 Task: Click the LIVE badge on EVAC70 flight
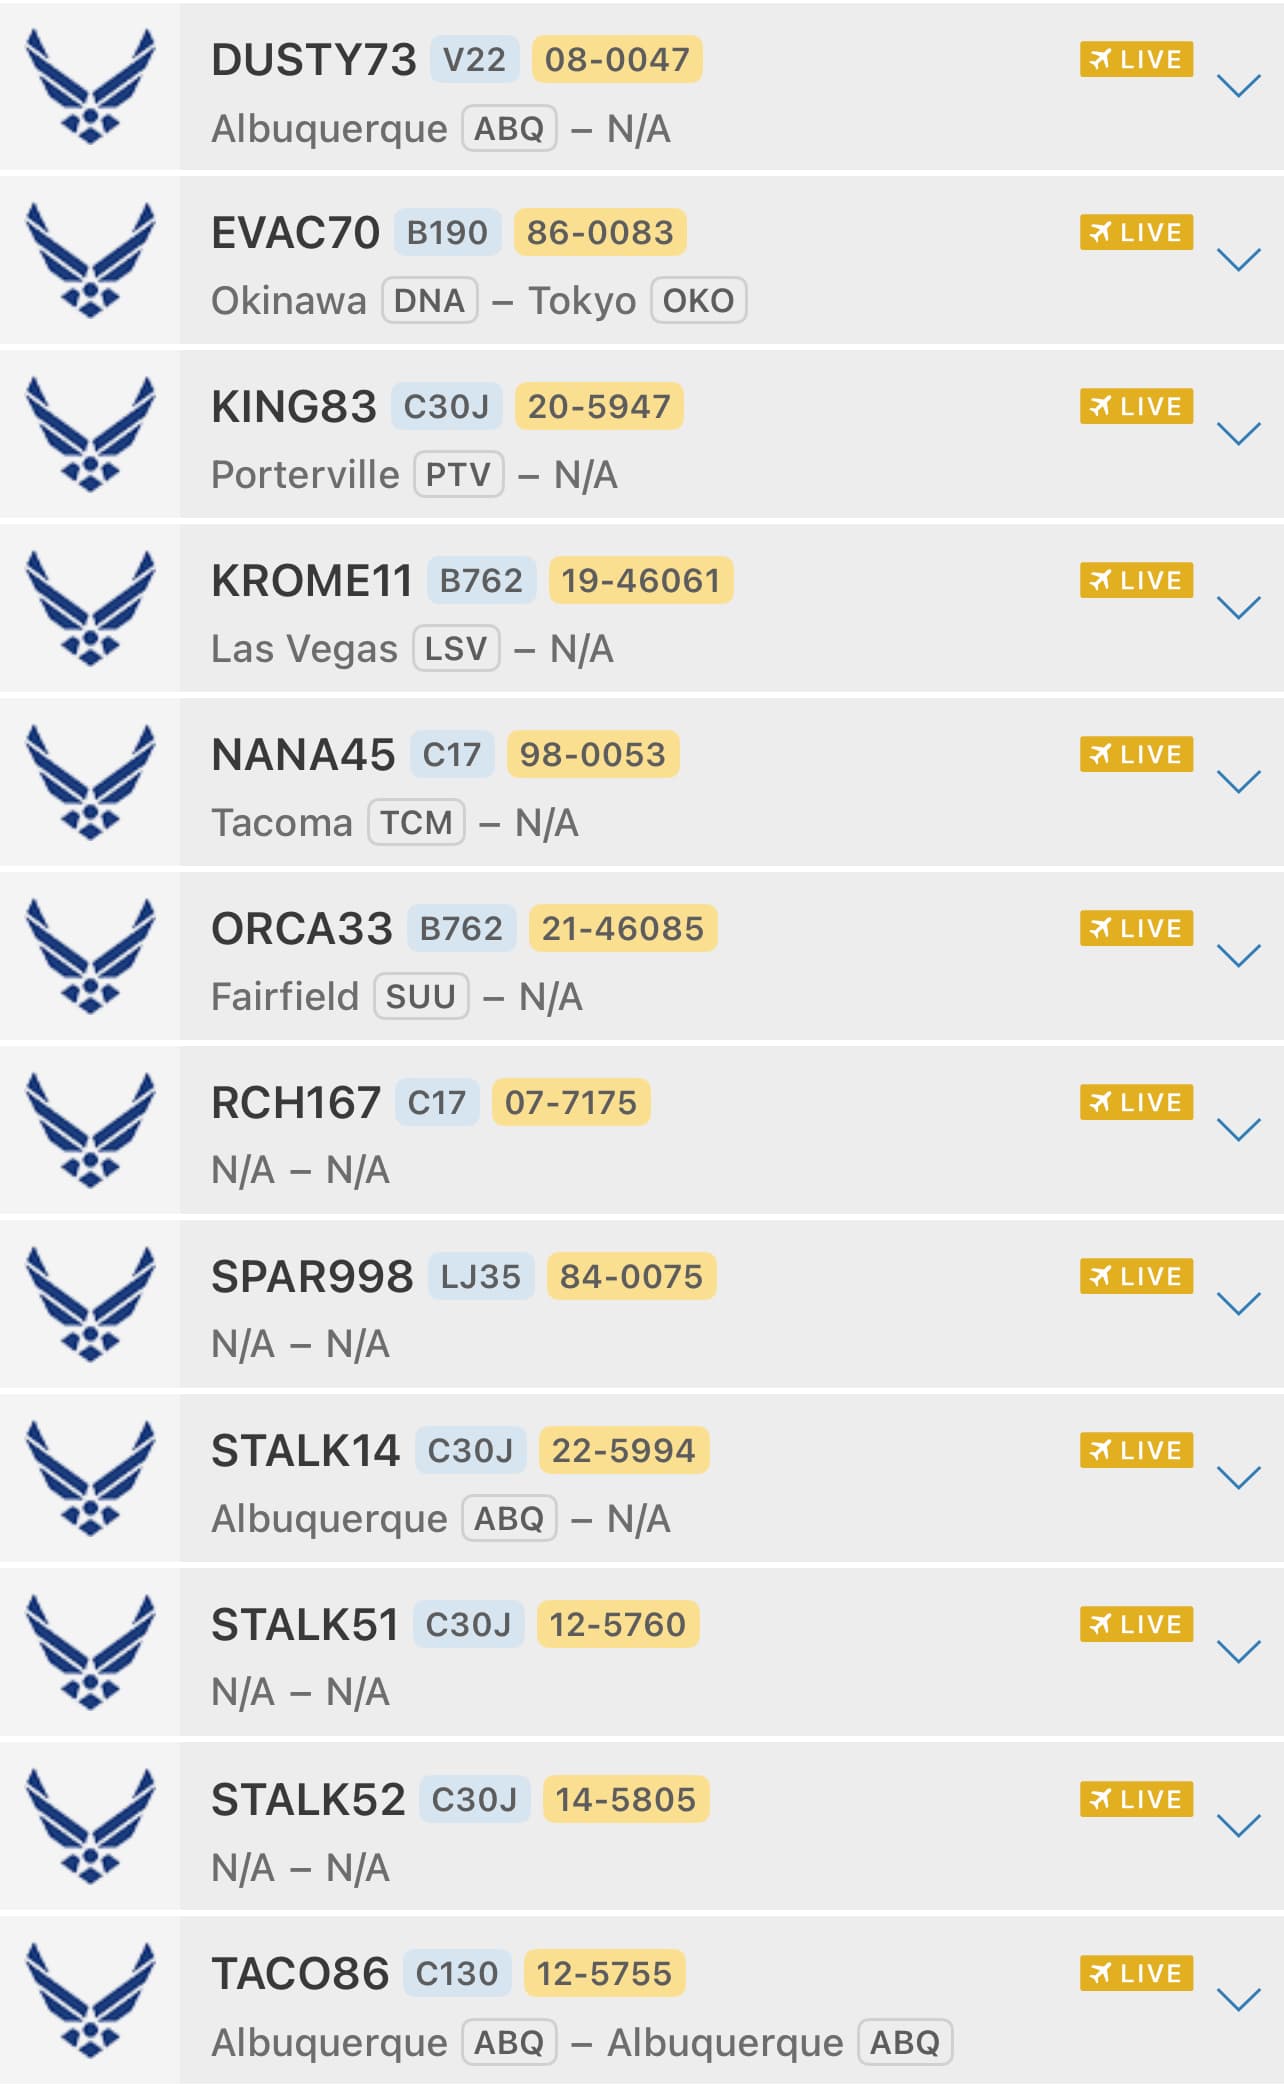1136,232
